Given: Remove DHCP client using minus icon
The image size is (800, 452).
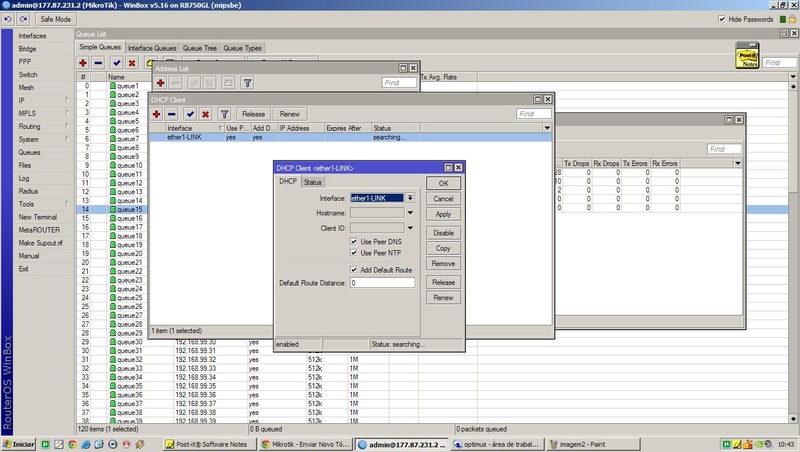Looking at the screenshot, I should (x=172, y=114).
